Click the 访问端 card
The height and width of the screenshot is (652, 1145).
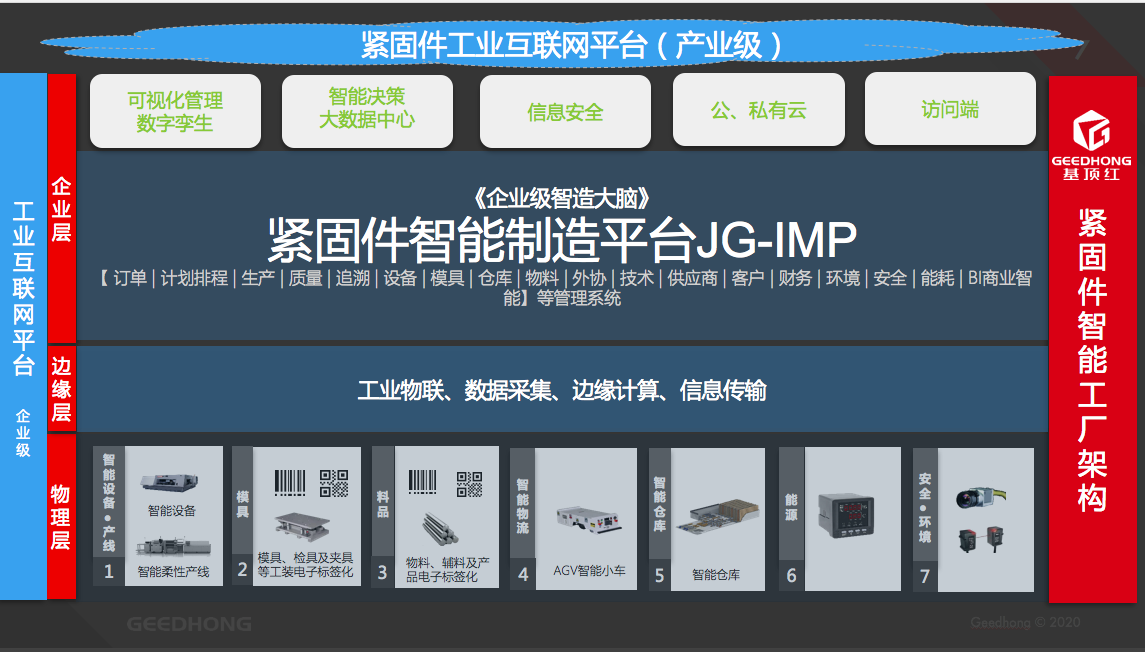click(x=950, y=109)
